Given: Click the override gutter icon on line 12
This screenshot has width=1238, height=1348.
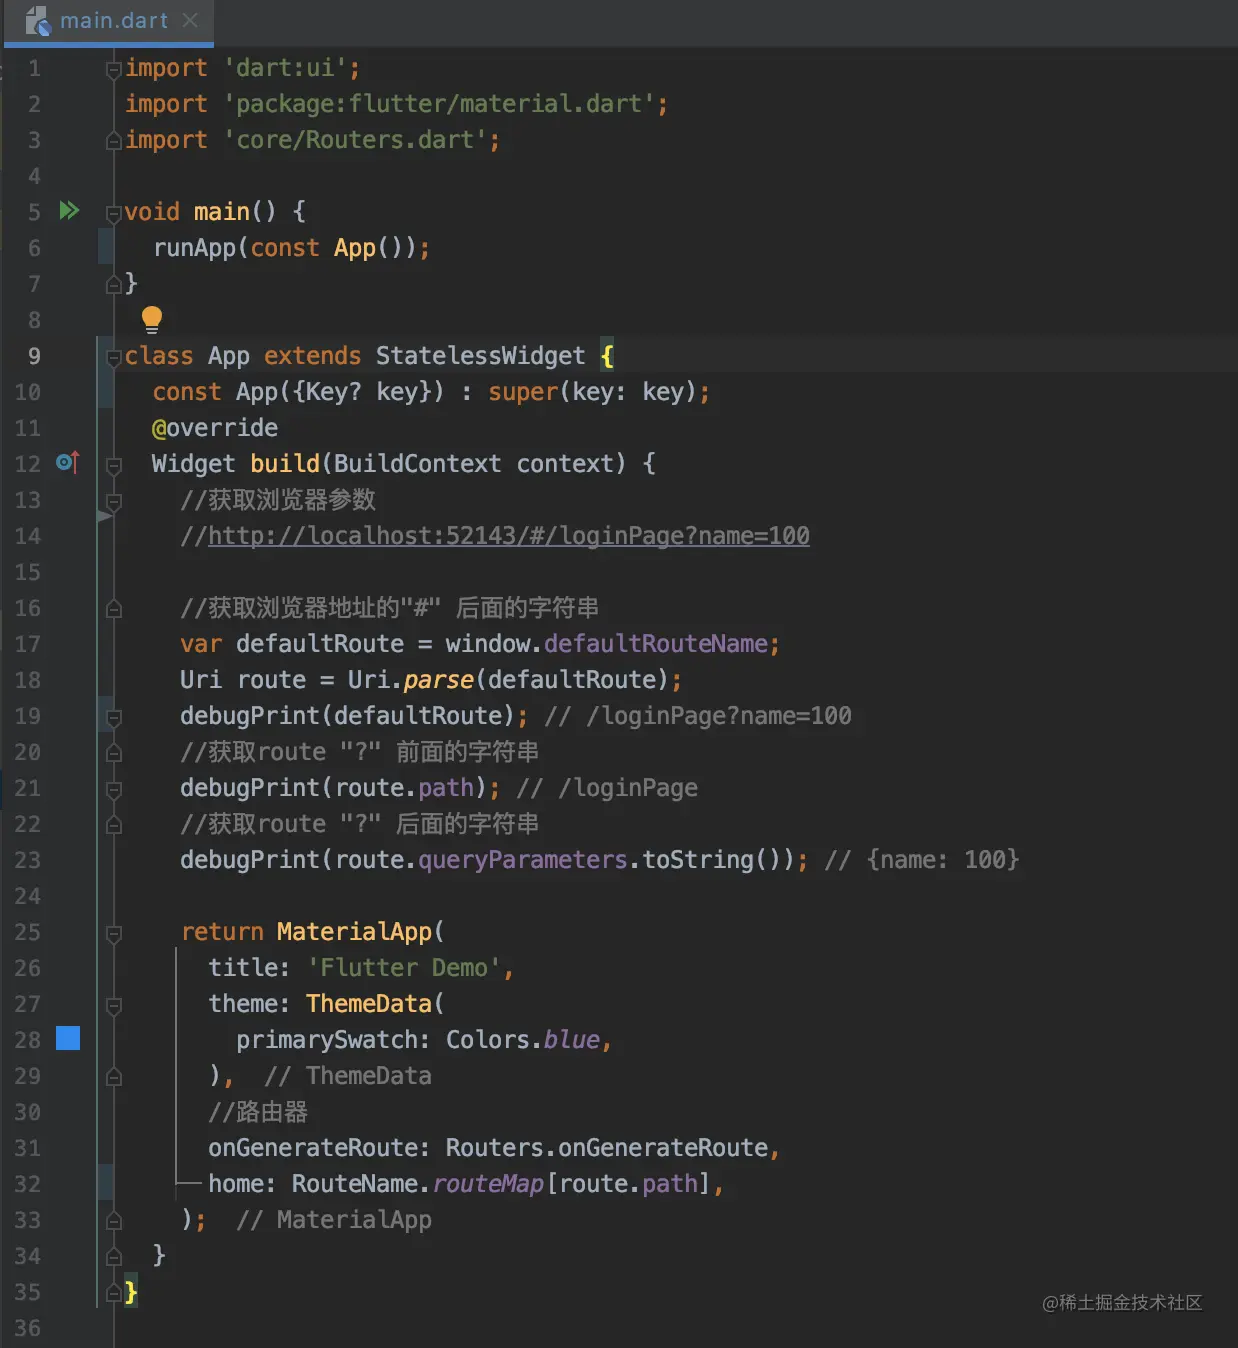Looking at the screenshot, I should [x=68, y=462].
